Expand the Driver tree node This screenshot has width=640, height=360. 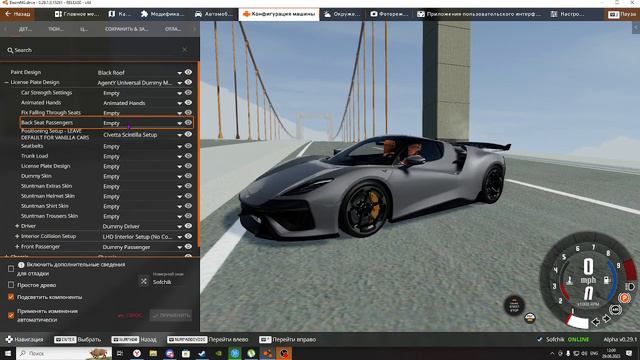[17, 226]
